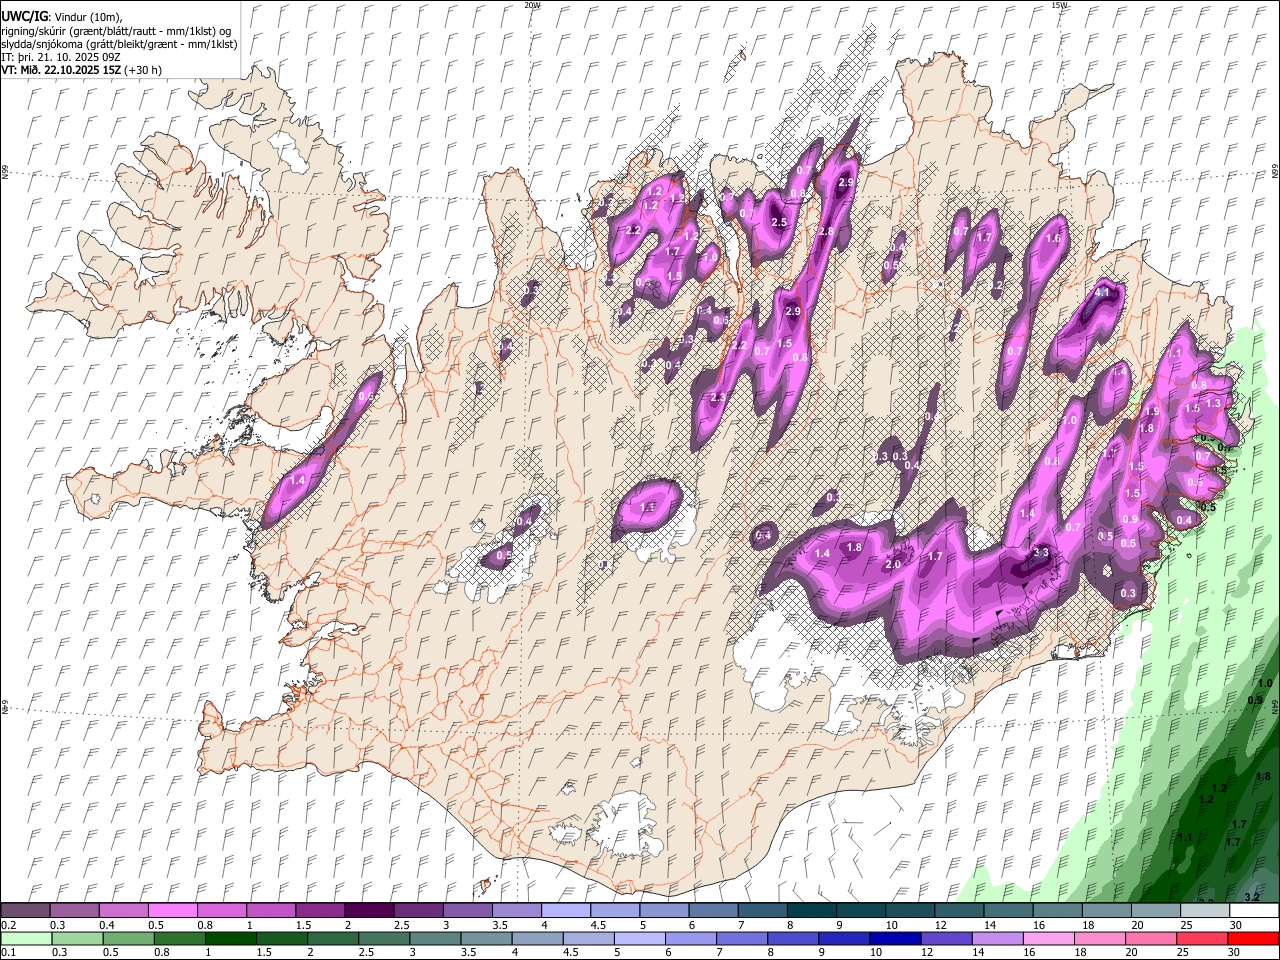
Task: Click the '20W' longitude label
Action: point(532,5)
